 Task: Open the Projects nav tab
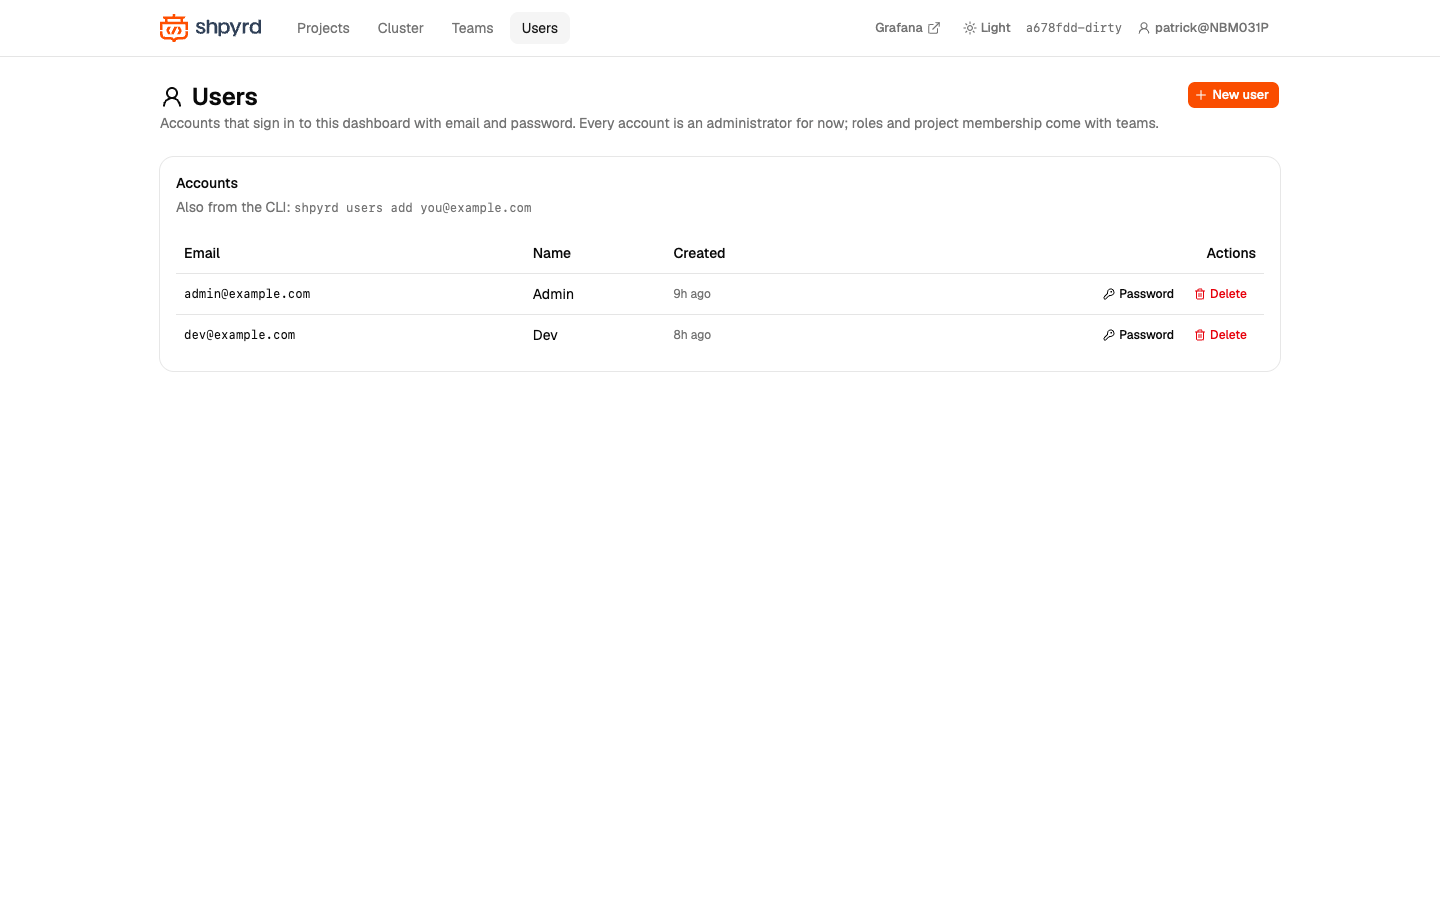323,28
